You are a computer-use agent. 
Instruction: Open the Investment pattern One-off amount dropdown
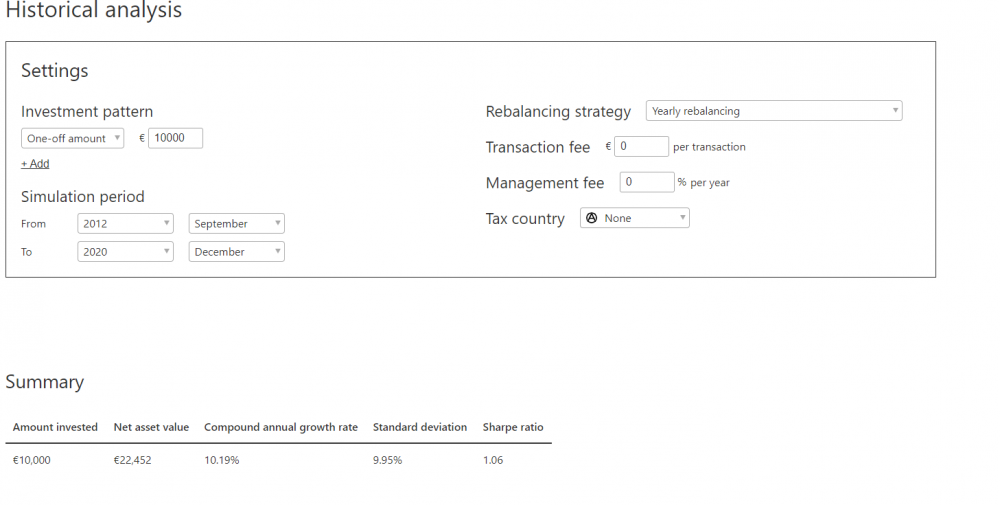72,139
